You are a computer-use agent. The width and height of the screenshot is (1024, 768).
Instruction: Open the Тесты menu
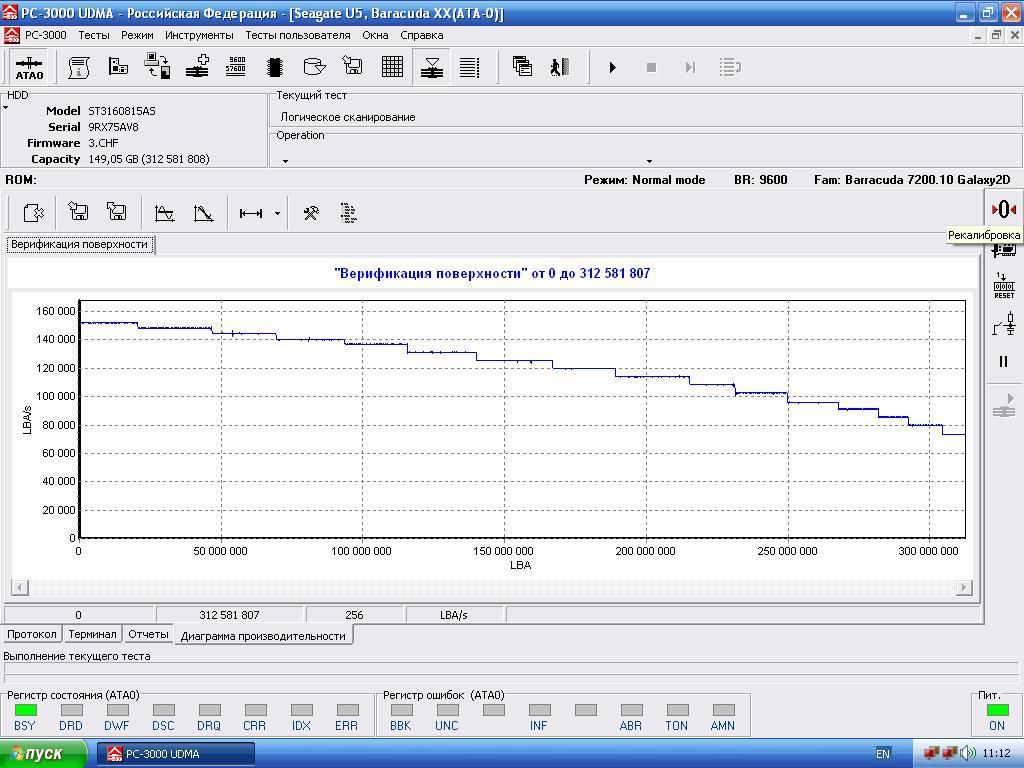(94, 35)
